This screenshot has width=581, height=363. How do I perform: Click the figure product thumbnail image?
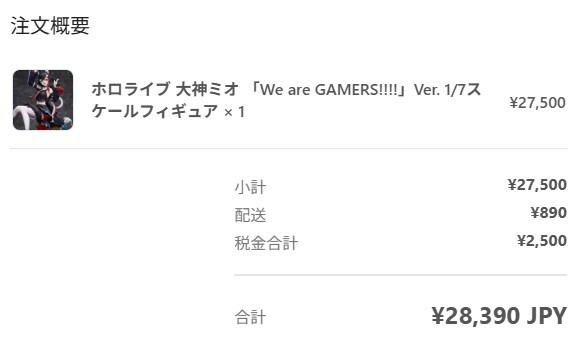[x=43, y=100]
